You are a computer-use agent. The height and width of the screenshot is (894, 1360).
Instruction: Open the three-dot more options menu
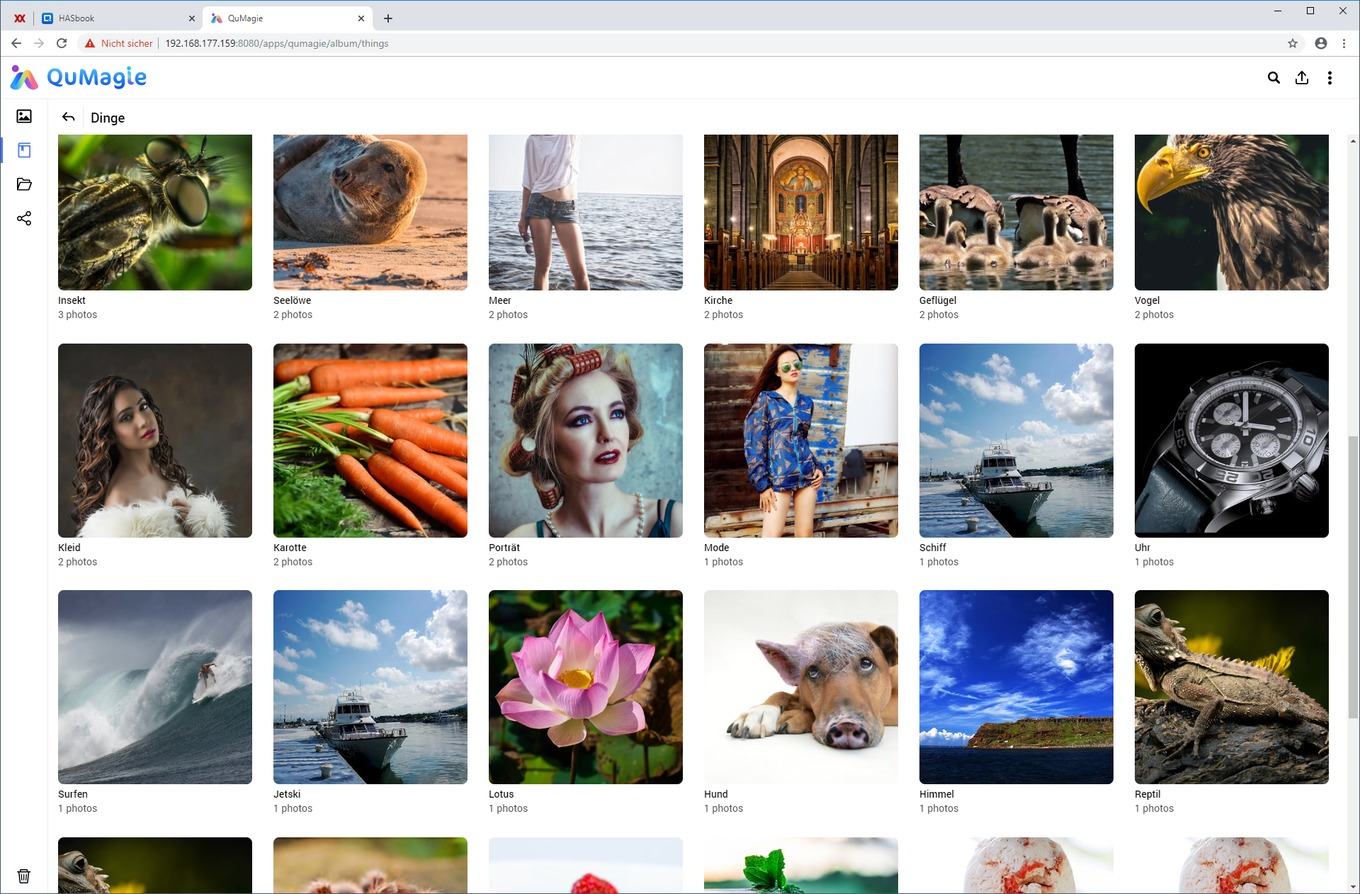tap(1330, 77)
